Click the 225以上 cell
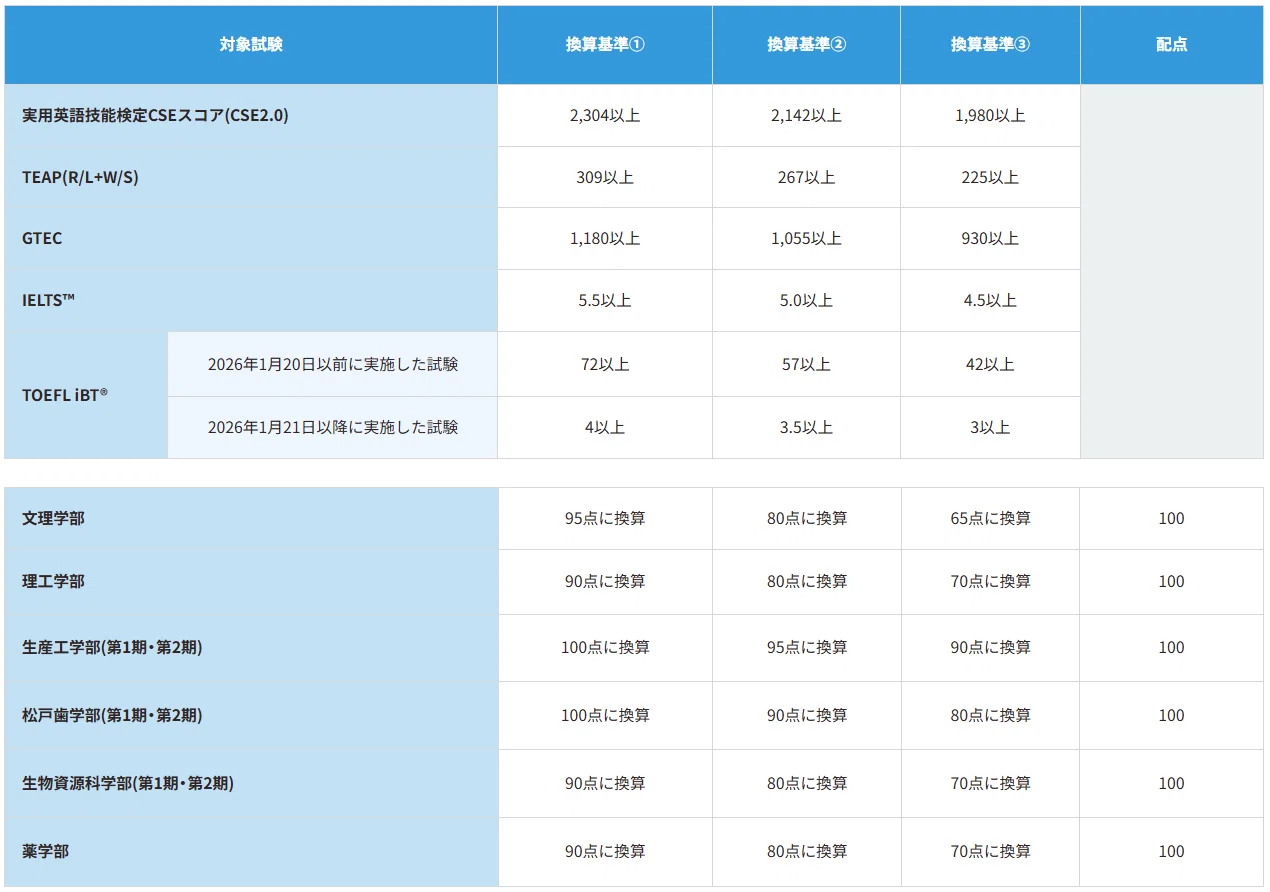This screenshot has width=1270, height=892. click(x=990, y=177)
